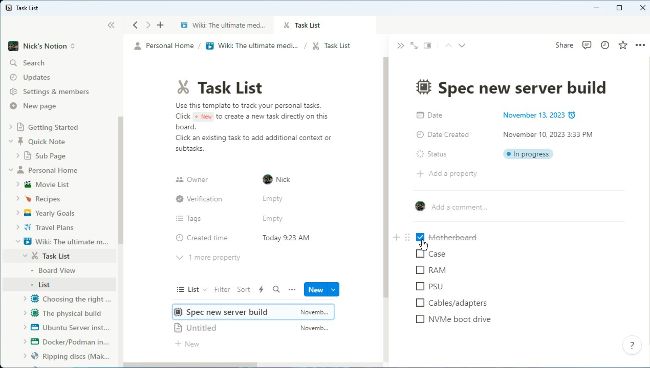Click the lightning bolt automations icon
Image resolution: width=650 pixels, height=368 pixels.
click(x=261, y=289)
